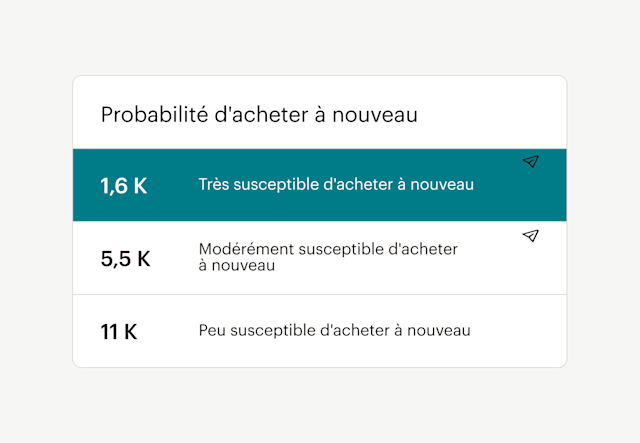This screenshot has width=640, height=443.
Task: Click the 1,6 K count
Action: pyautogui.click(x=124, y=186)
